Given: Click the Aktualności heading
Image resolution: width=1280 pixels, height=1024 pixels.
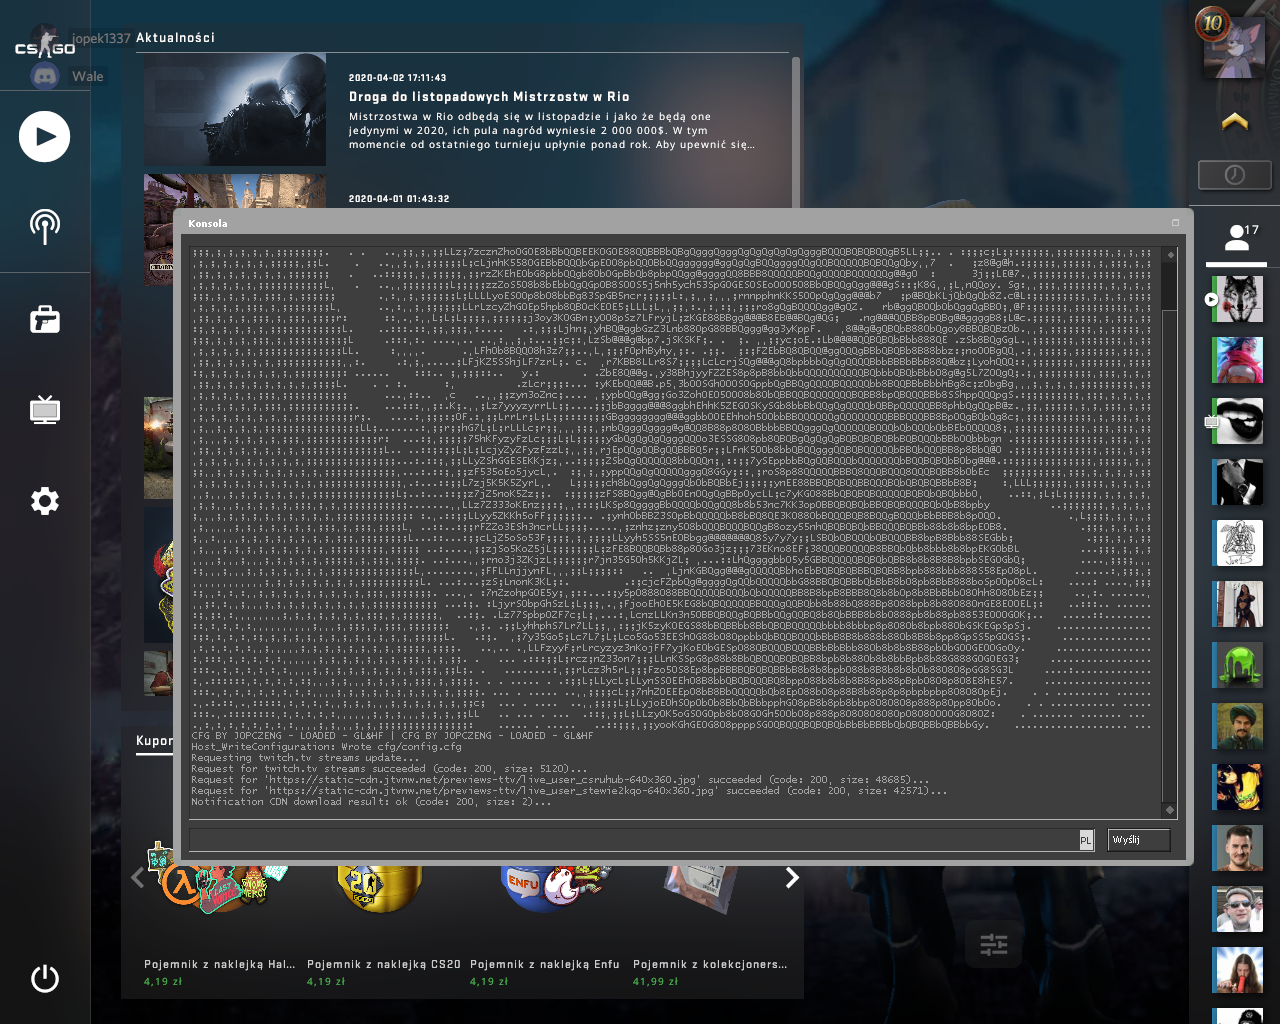Looking at the screenshot, I should click(175, 38).
